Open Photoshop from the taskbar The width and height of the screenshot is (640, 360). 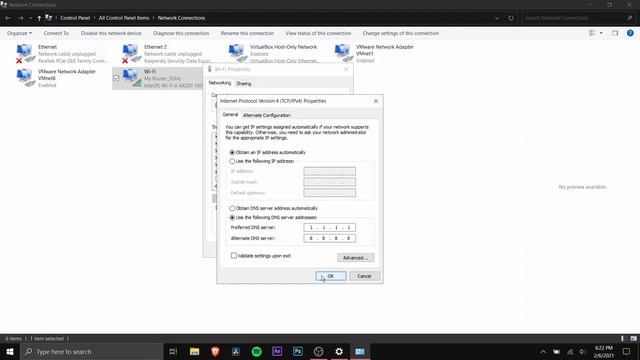coord(298,351)
